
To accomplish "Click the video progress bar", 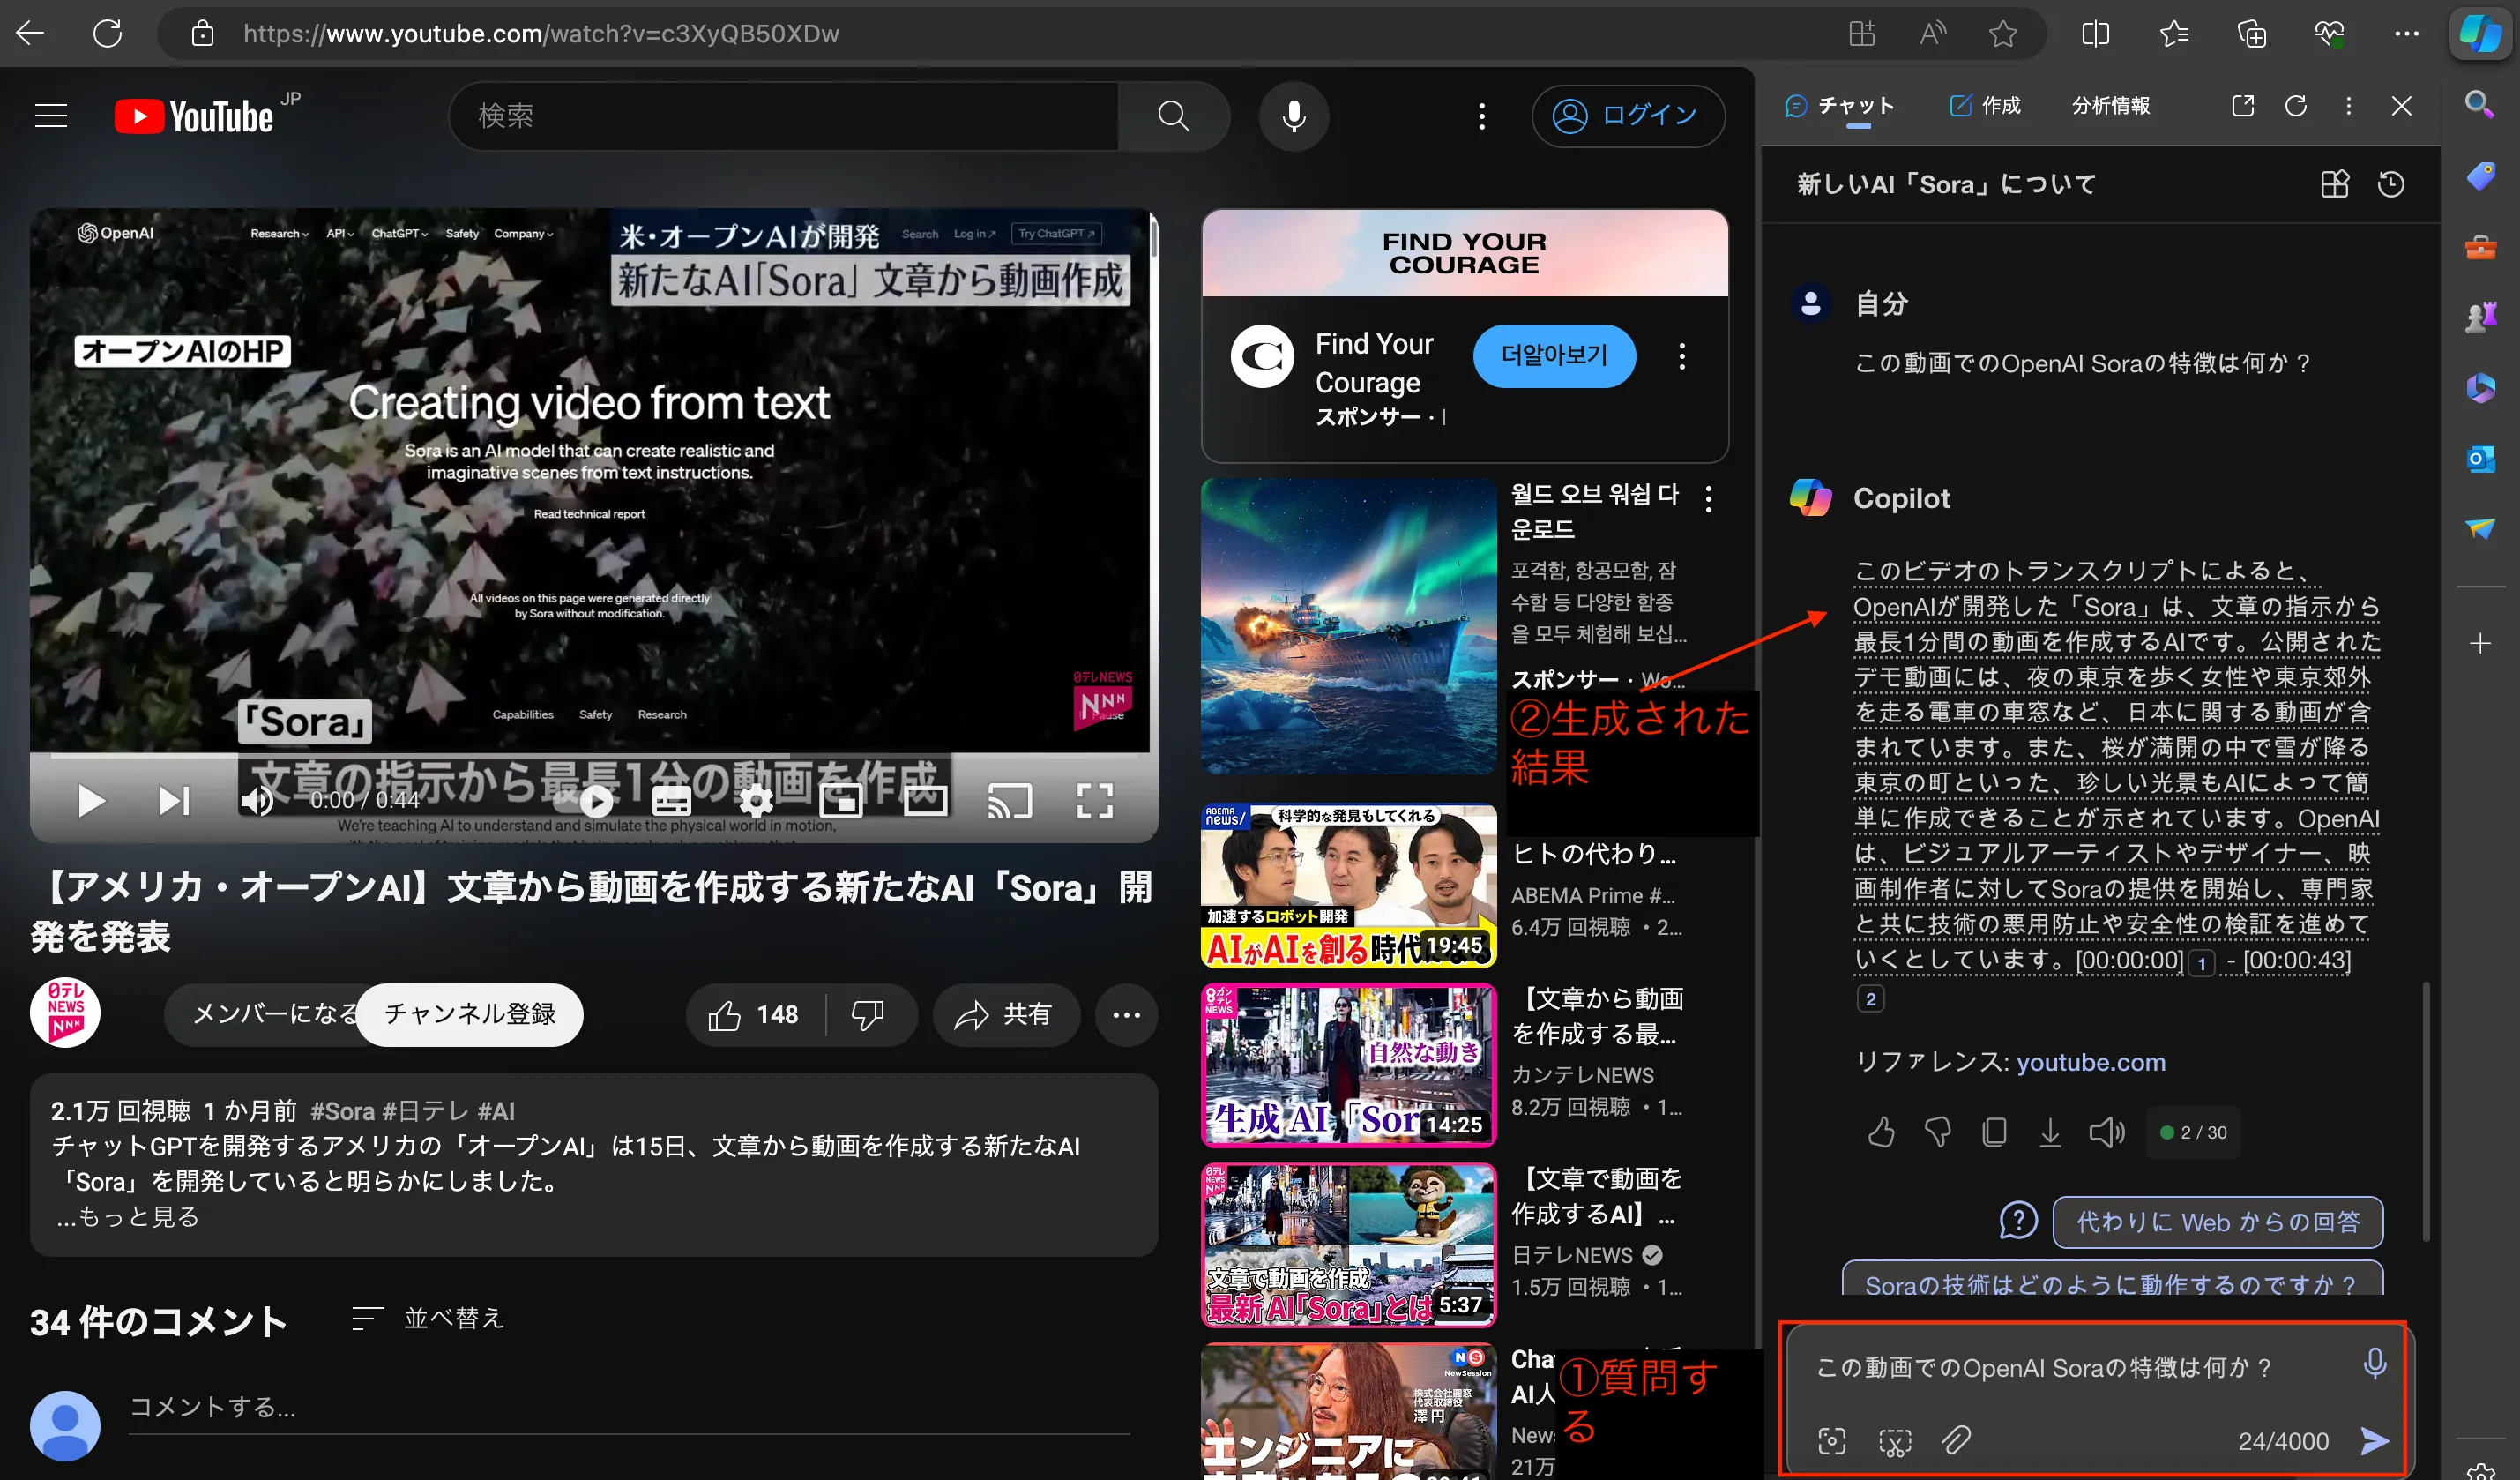I will [594, 755].
